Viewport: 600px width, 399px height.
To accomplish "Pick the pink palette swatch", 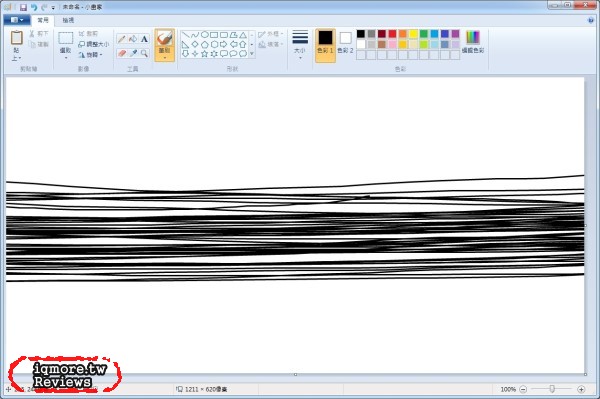I will 392,44.
